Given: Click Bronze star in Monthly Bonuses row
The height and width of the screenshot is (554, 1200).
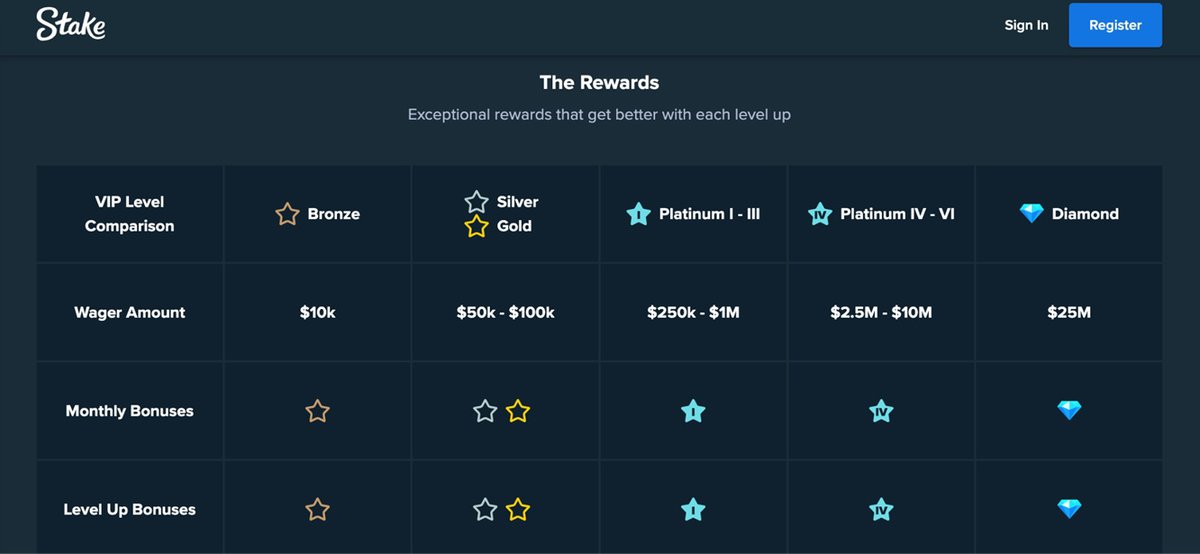Looking at the screenshot, I should pyautogui.click(x=317, y=411).
